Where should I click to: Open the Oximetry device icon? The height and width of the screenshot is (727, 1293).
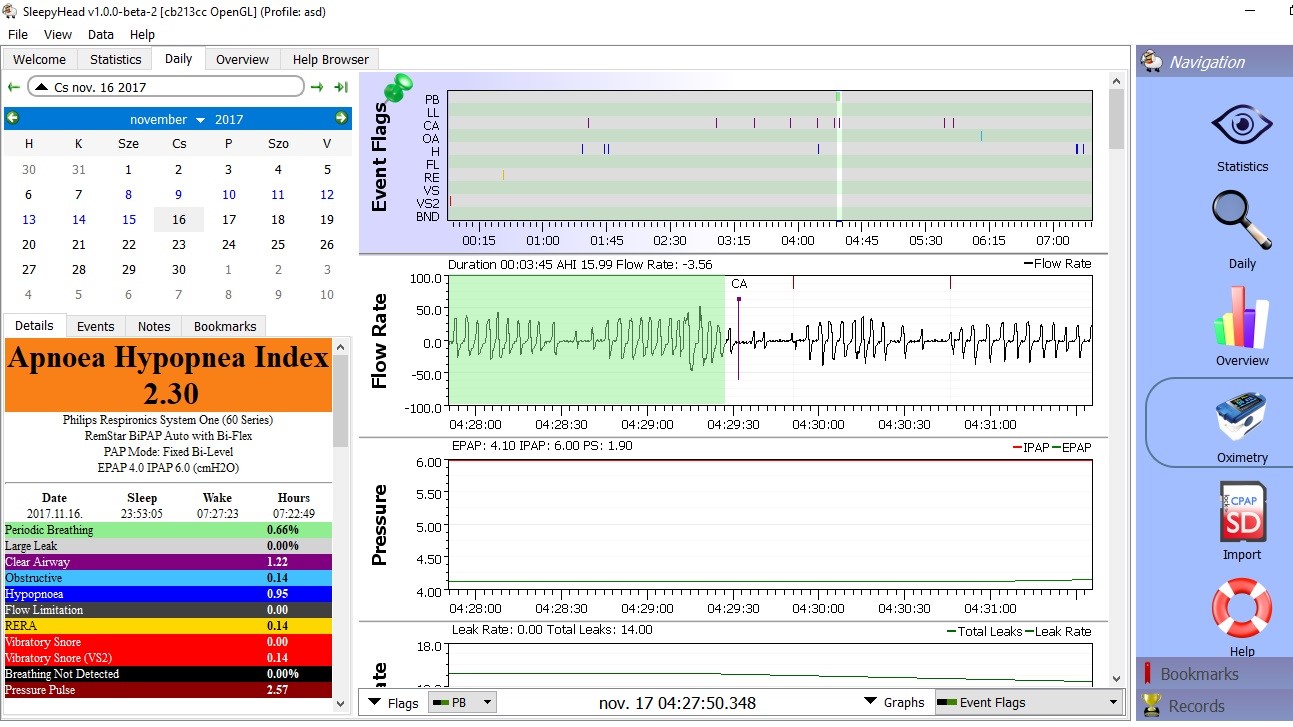pos(1241,418)
